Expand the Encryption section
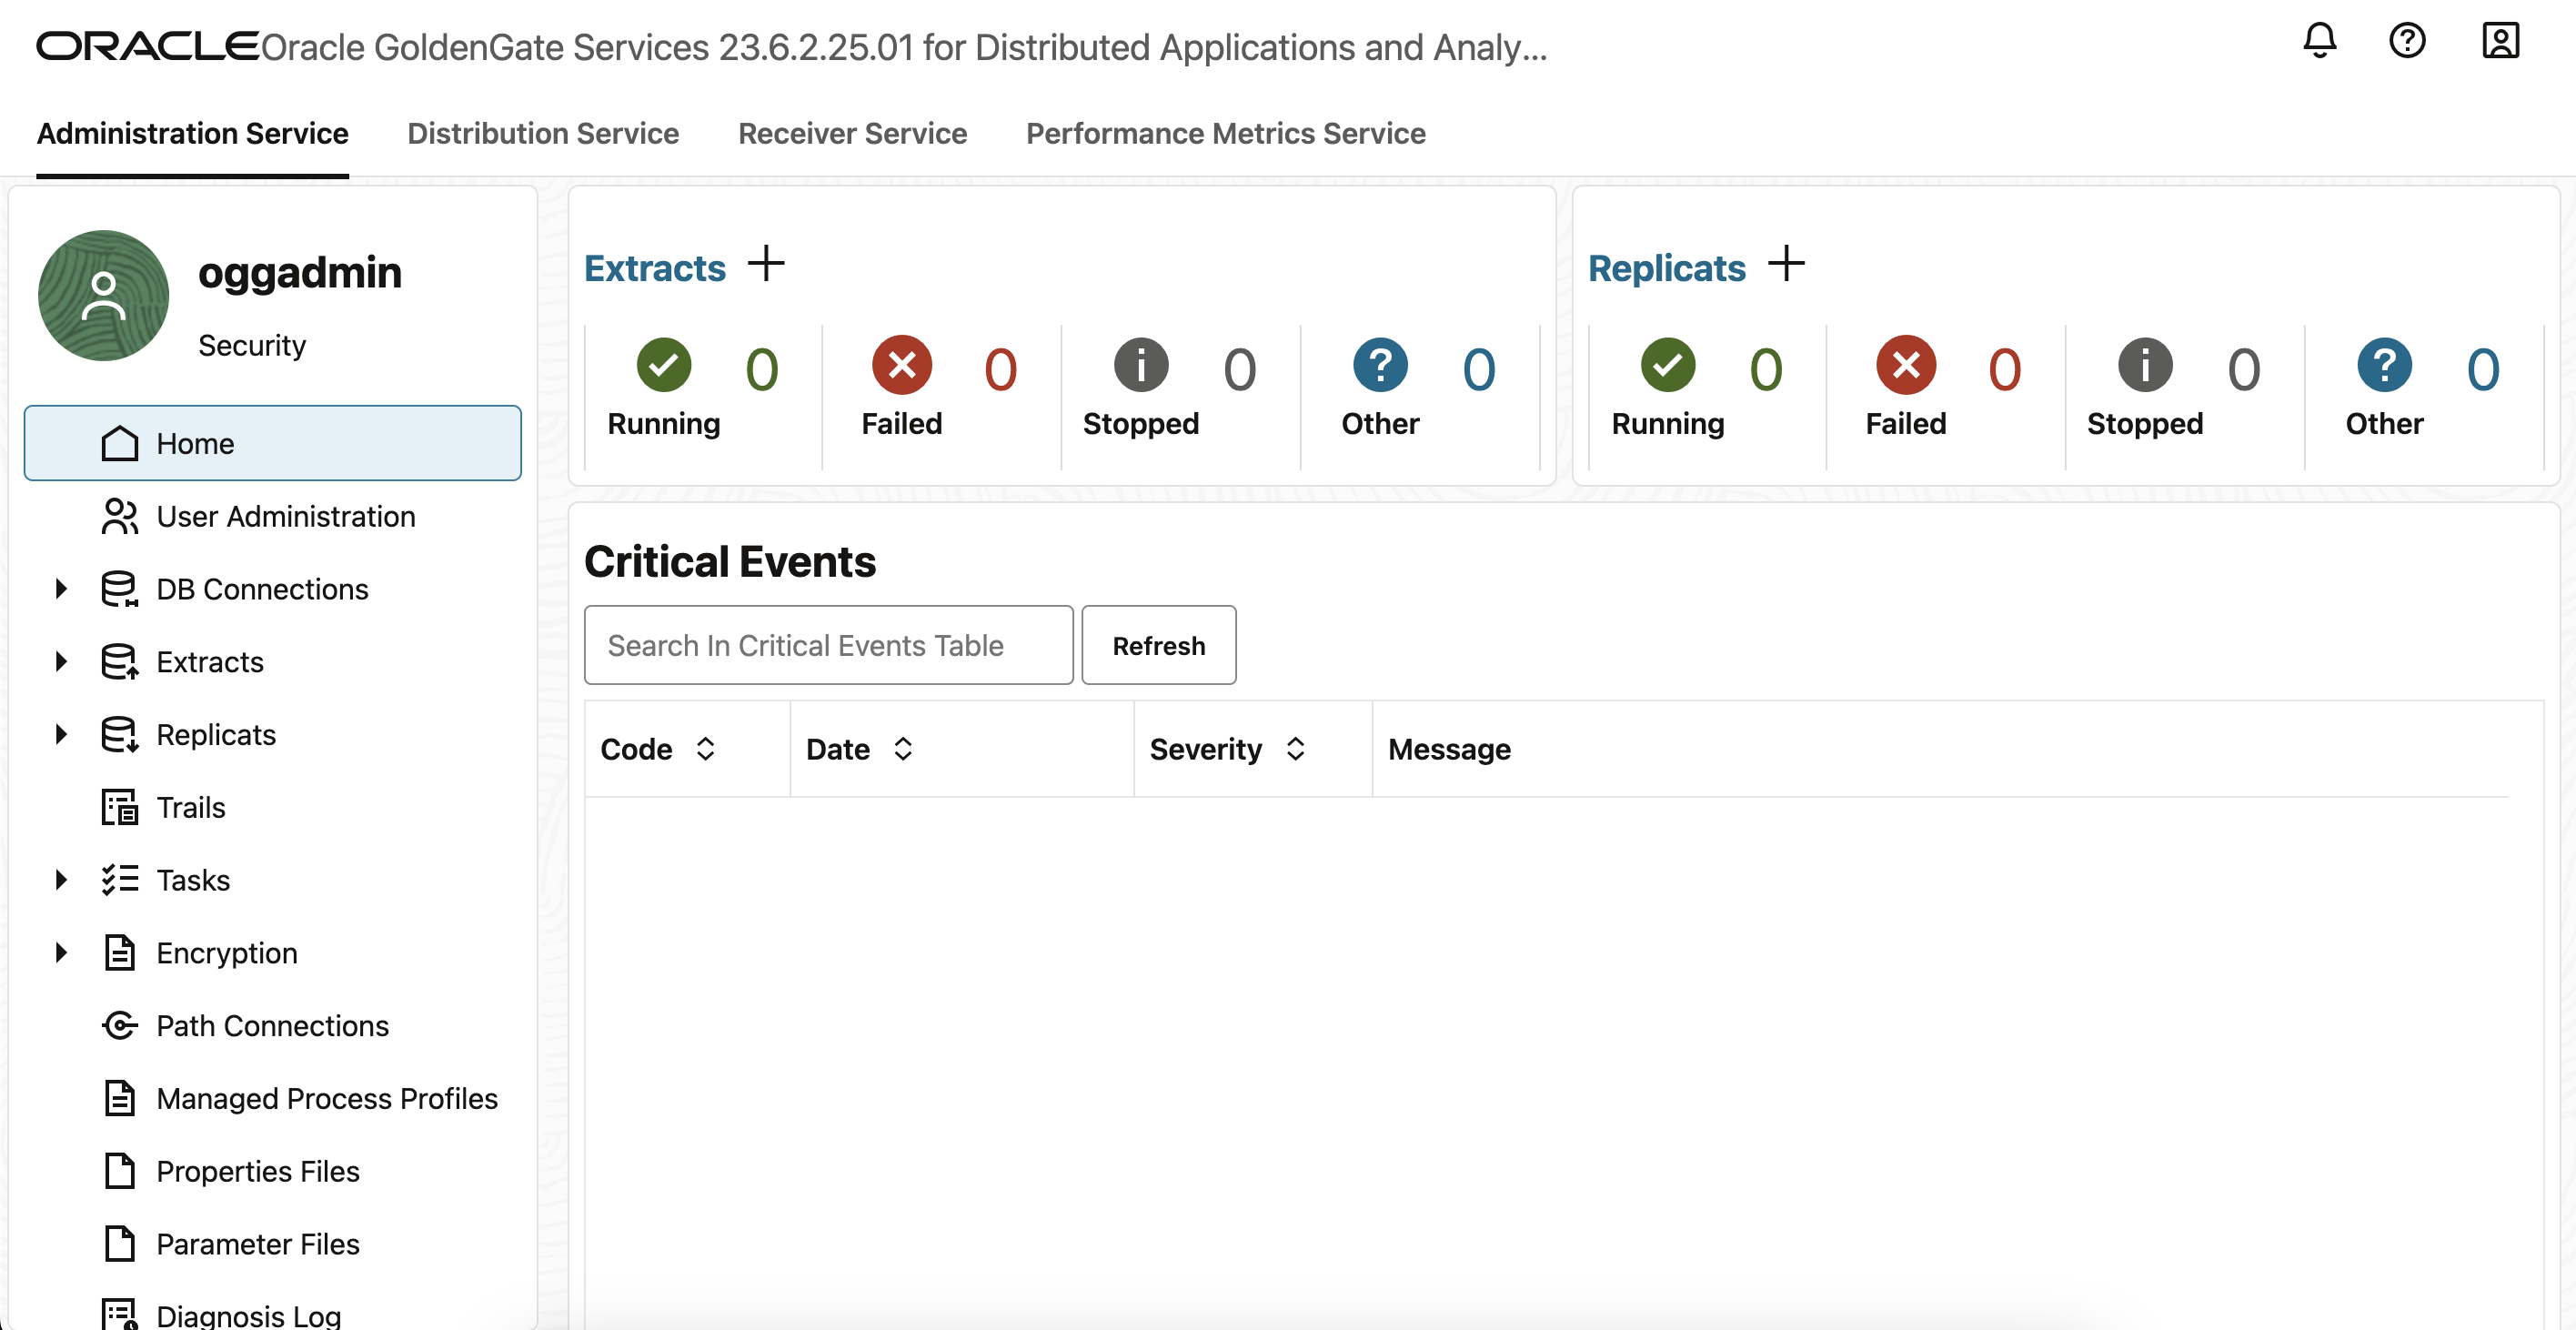The height and width of the screenshot is (1330, 2576). coord(60,952)
